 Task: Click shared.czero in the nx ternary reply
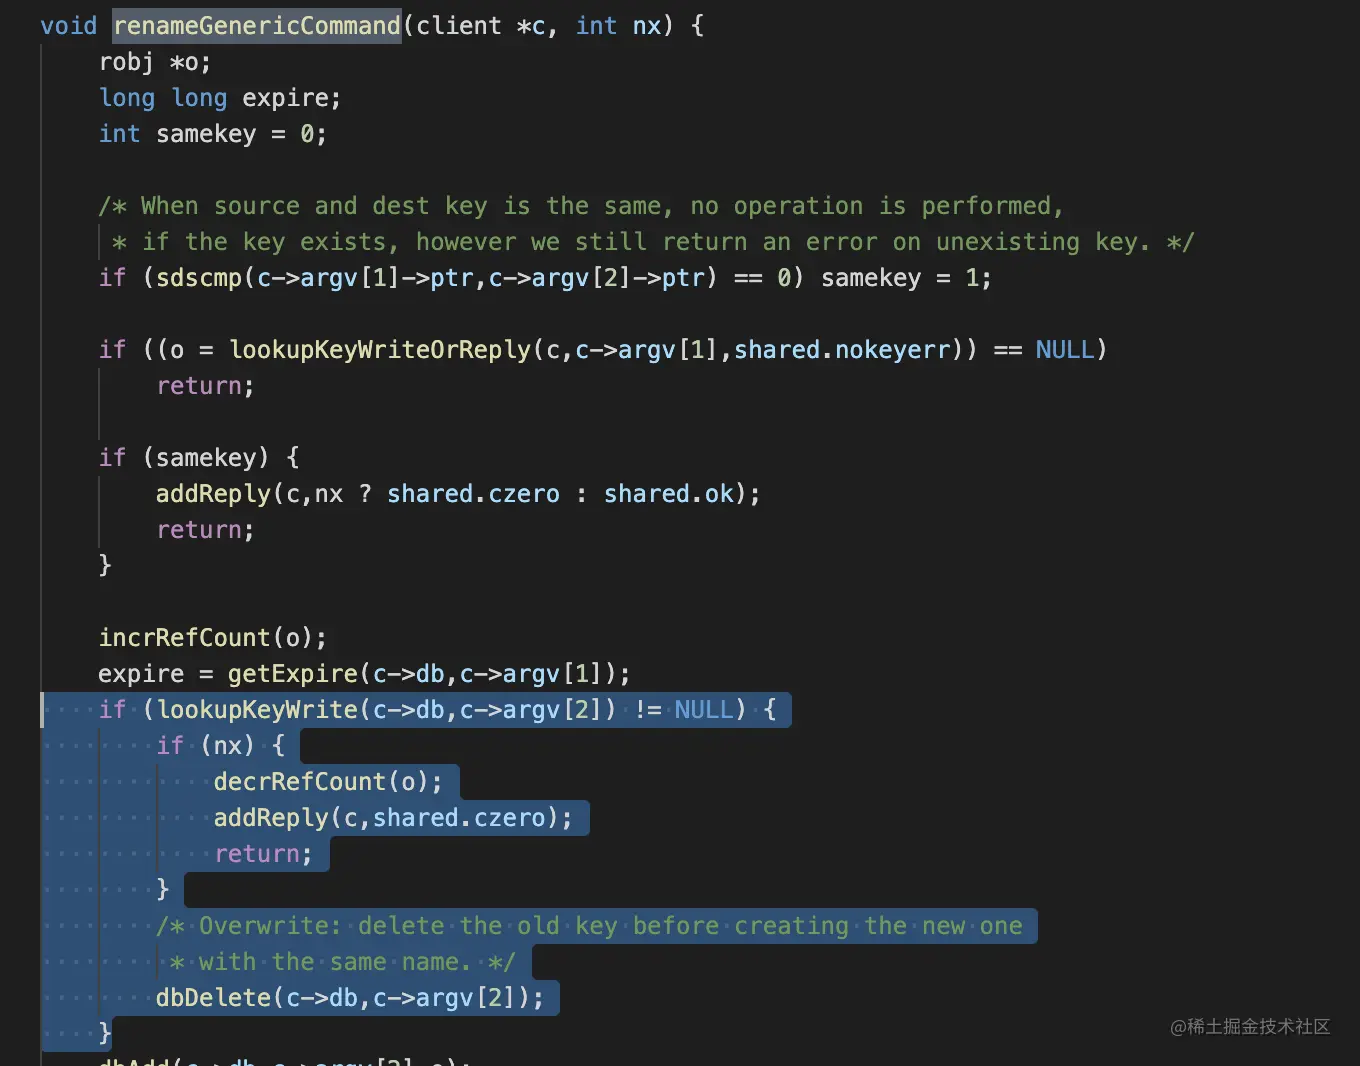(474, 494)
